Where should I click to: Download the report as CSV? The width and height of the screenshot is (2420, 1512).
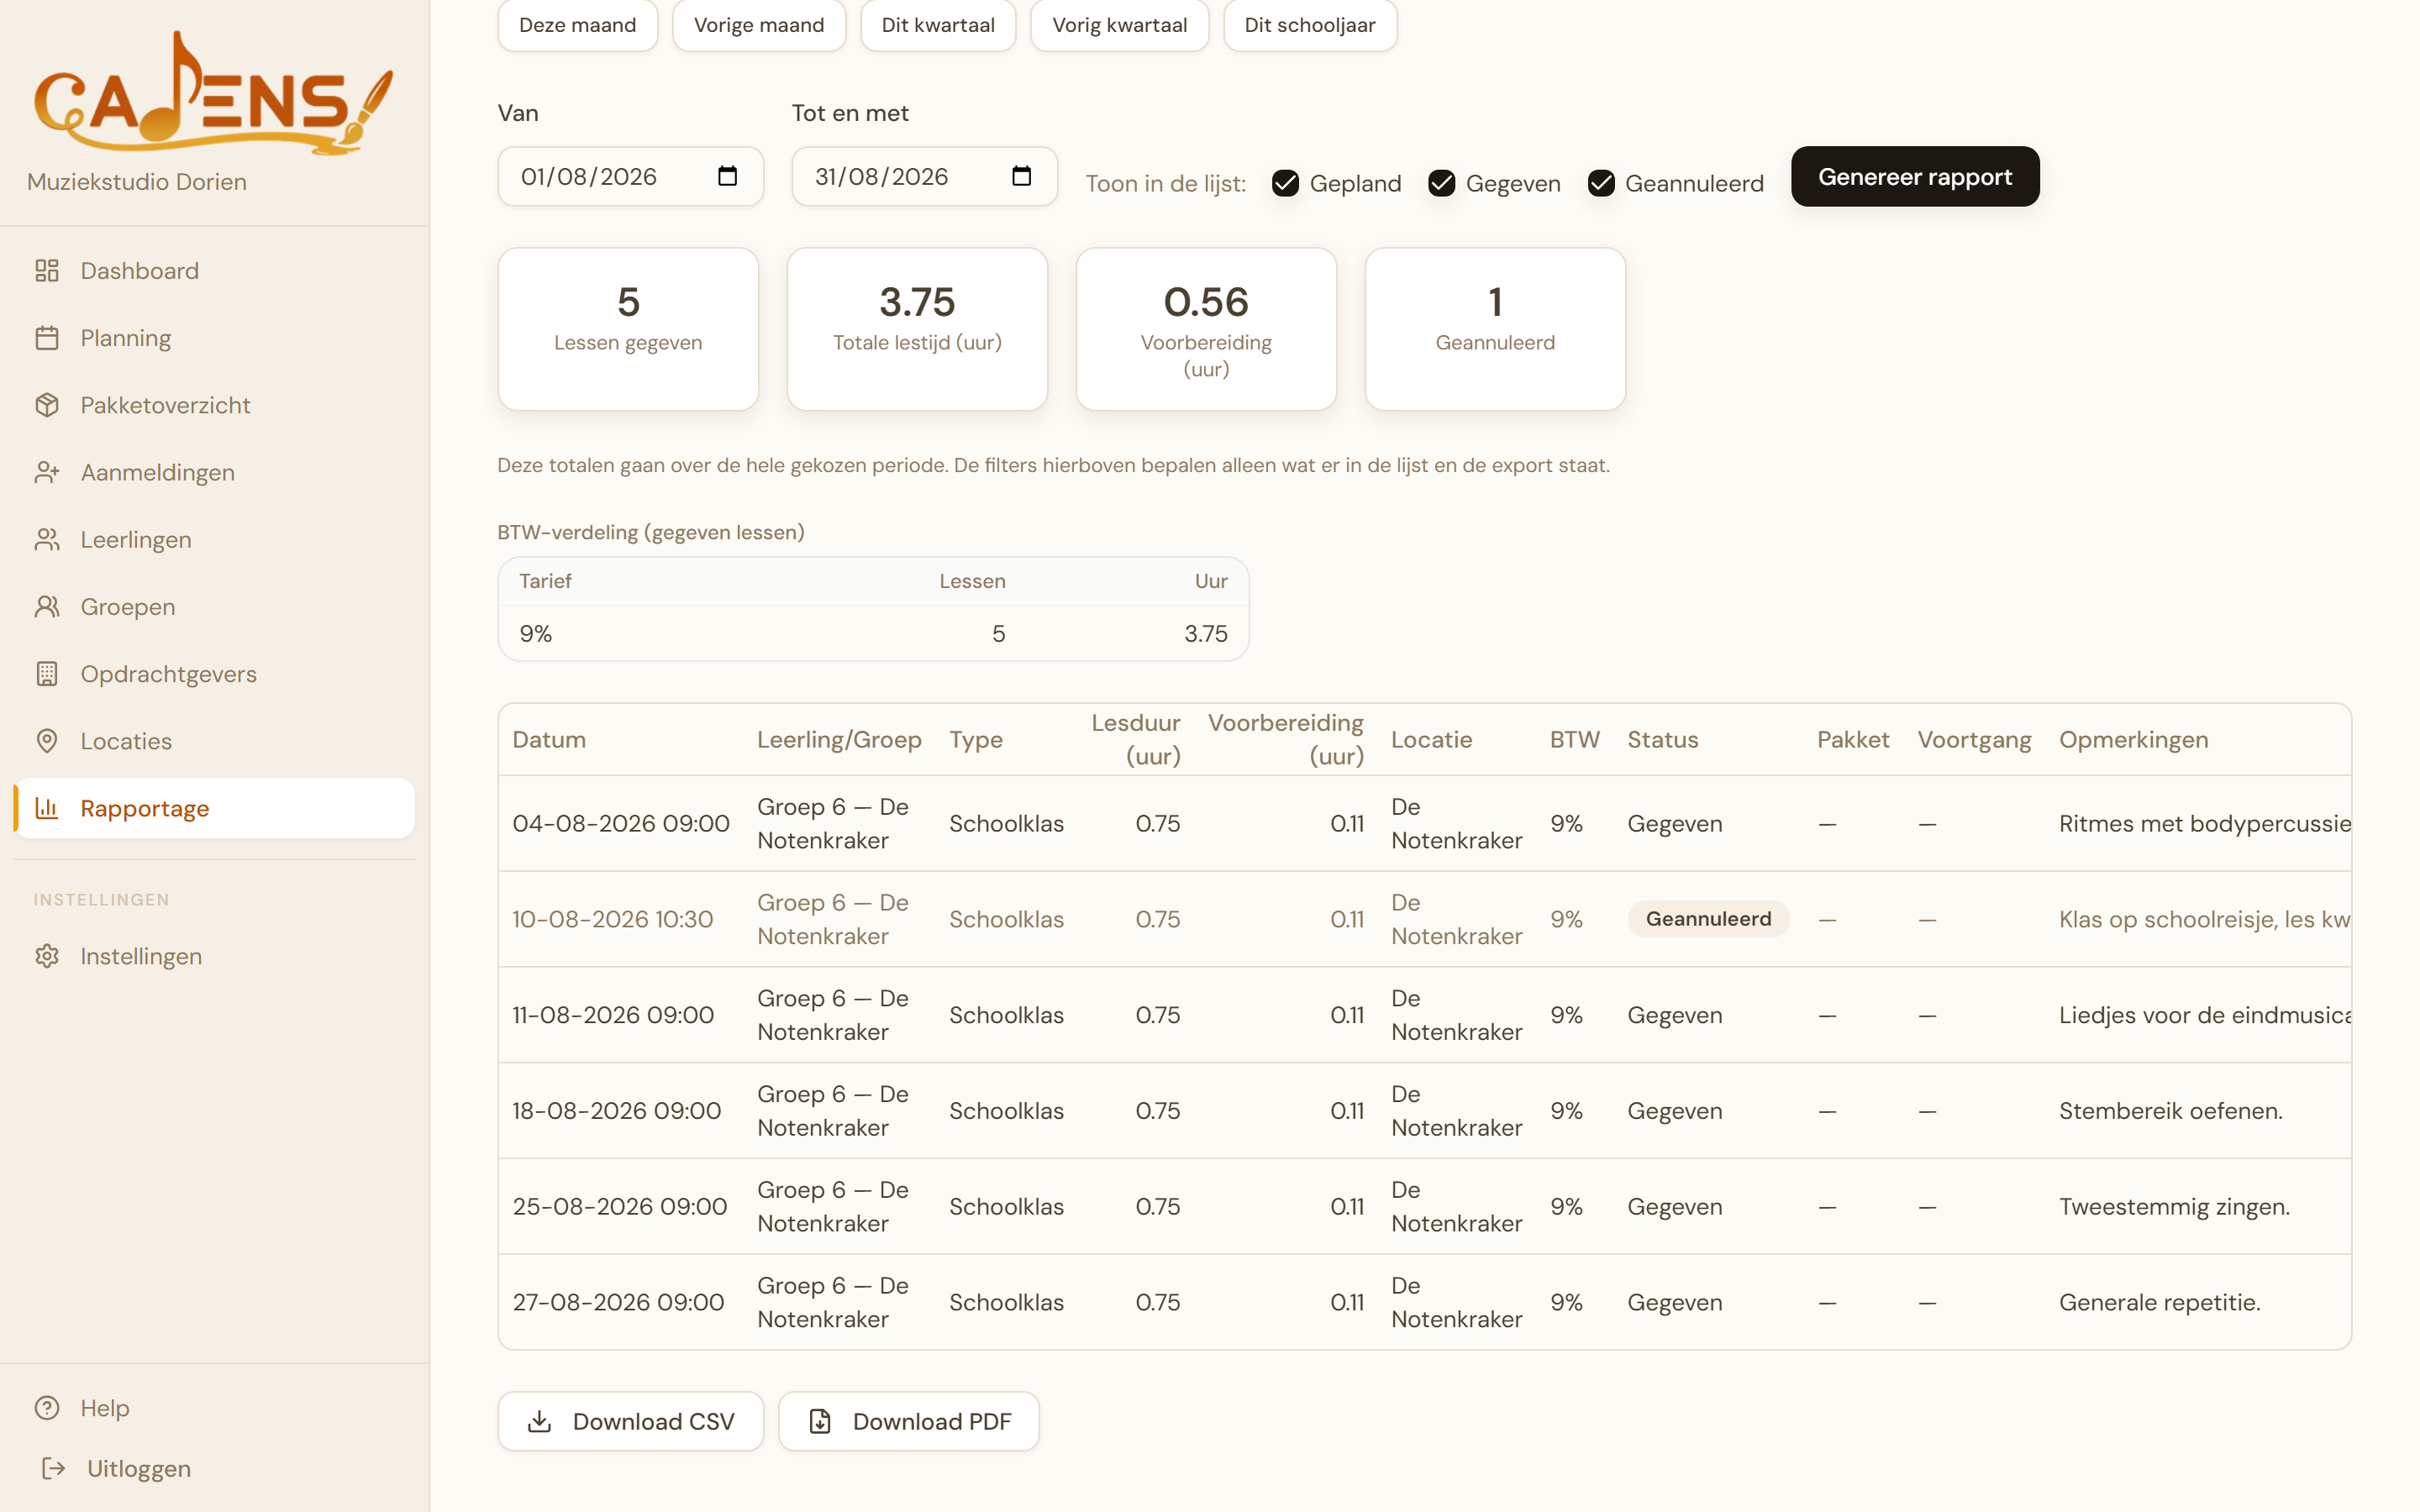tap(630, 1421)
